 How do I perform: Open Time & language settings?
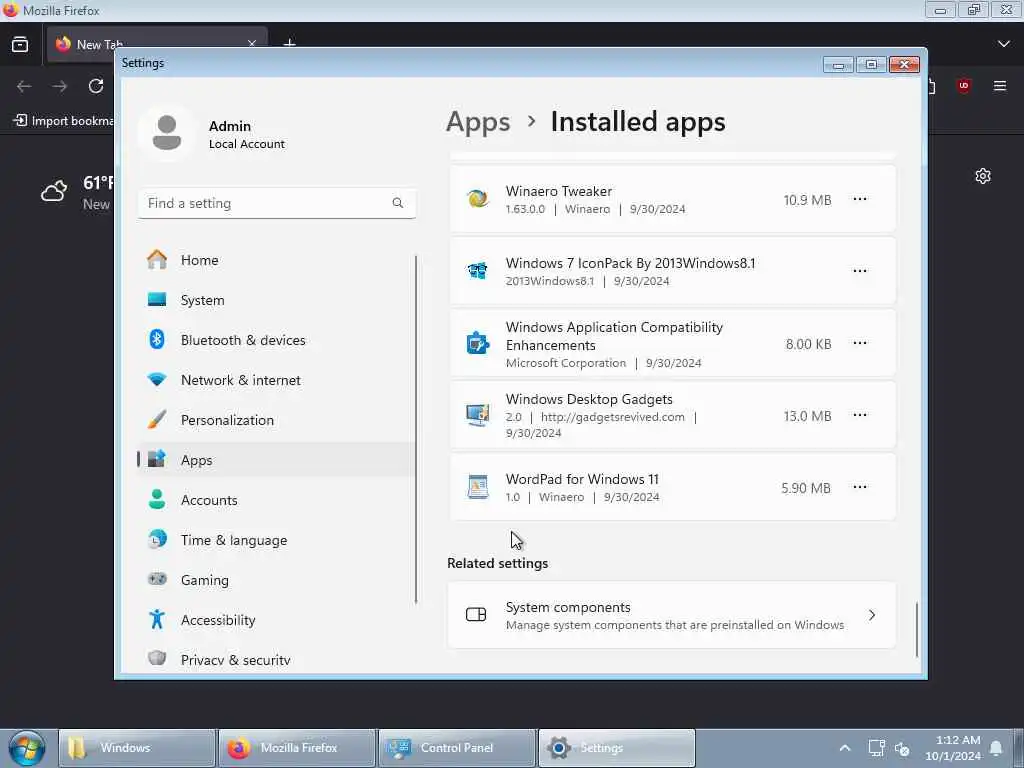tap(276, 540)
